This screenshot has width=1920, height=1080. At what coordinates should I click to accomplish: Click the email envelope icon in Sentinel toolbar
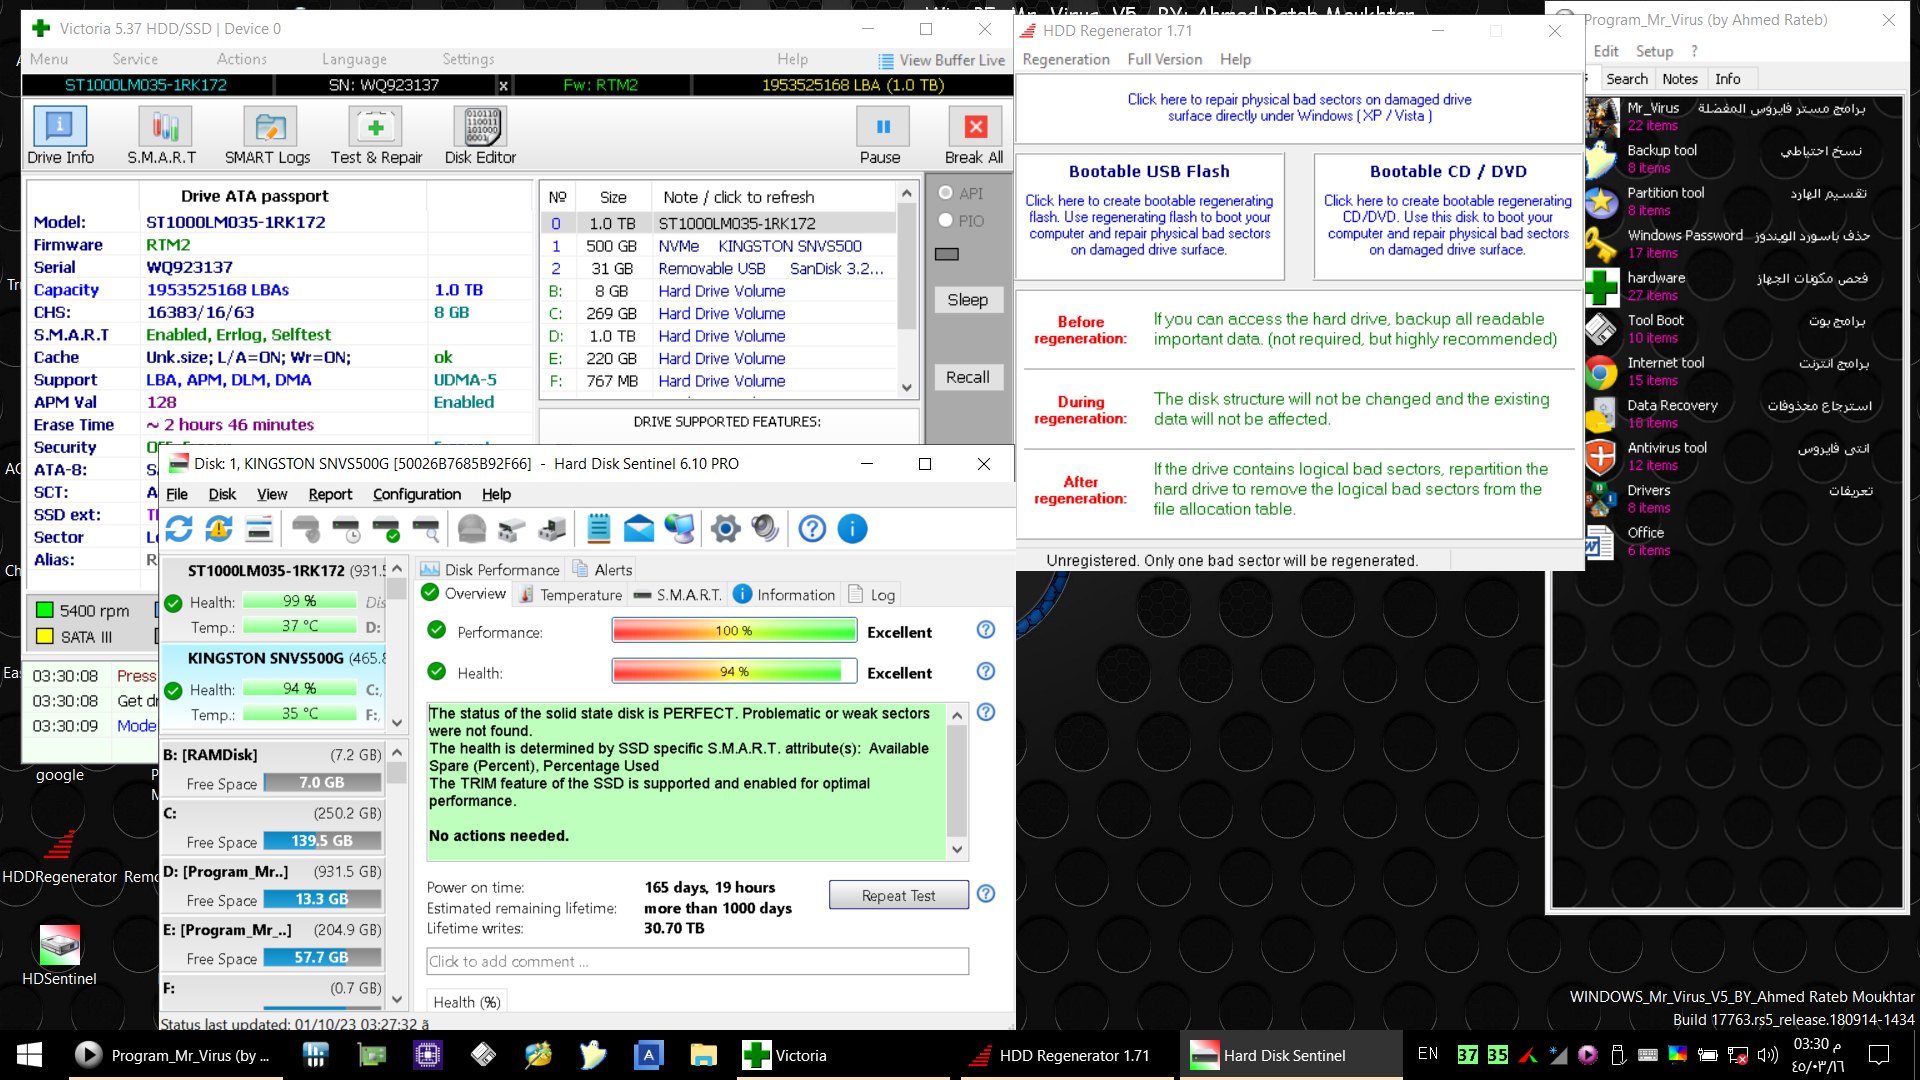coord(639,529)
